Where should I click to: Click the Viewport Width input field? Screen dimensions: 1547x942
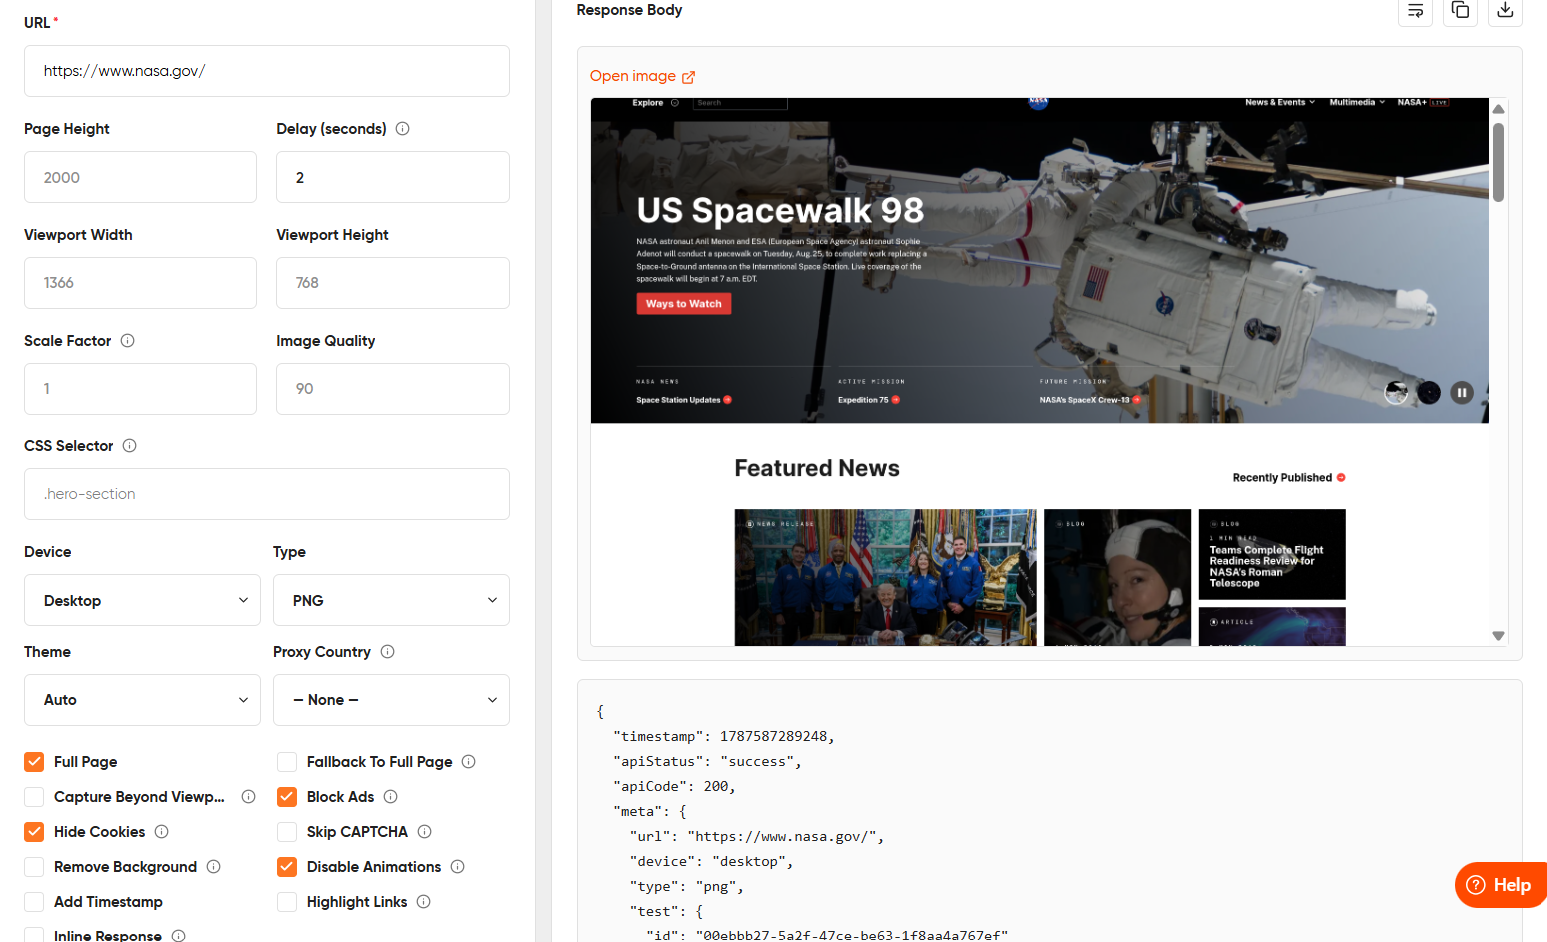(x=140, y=283)
